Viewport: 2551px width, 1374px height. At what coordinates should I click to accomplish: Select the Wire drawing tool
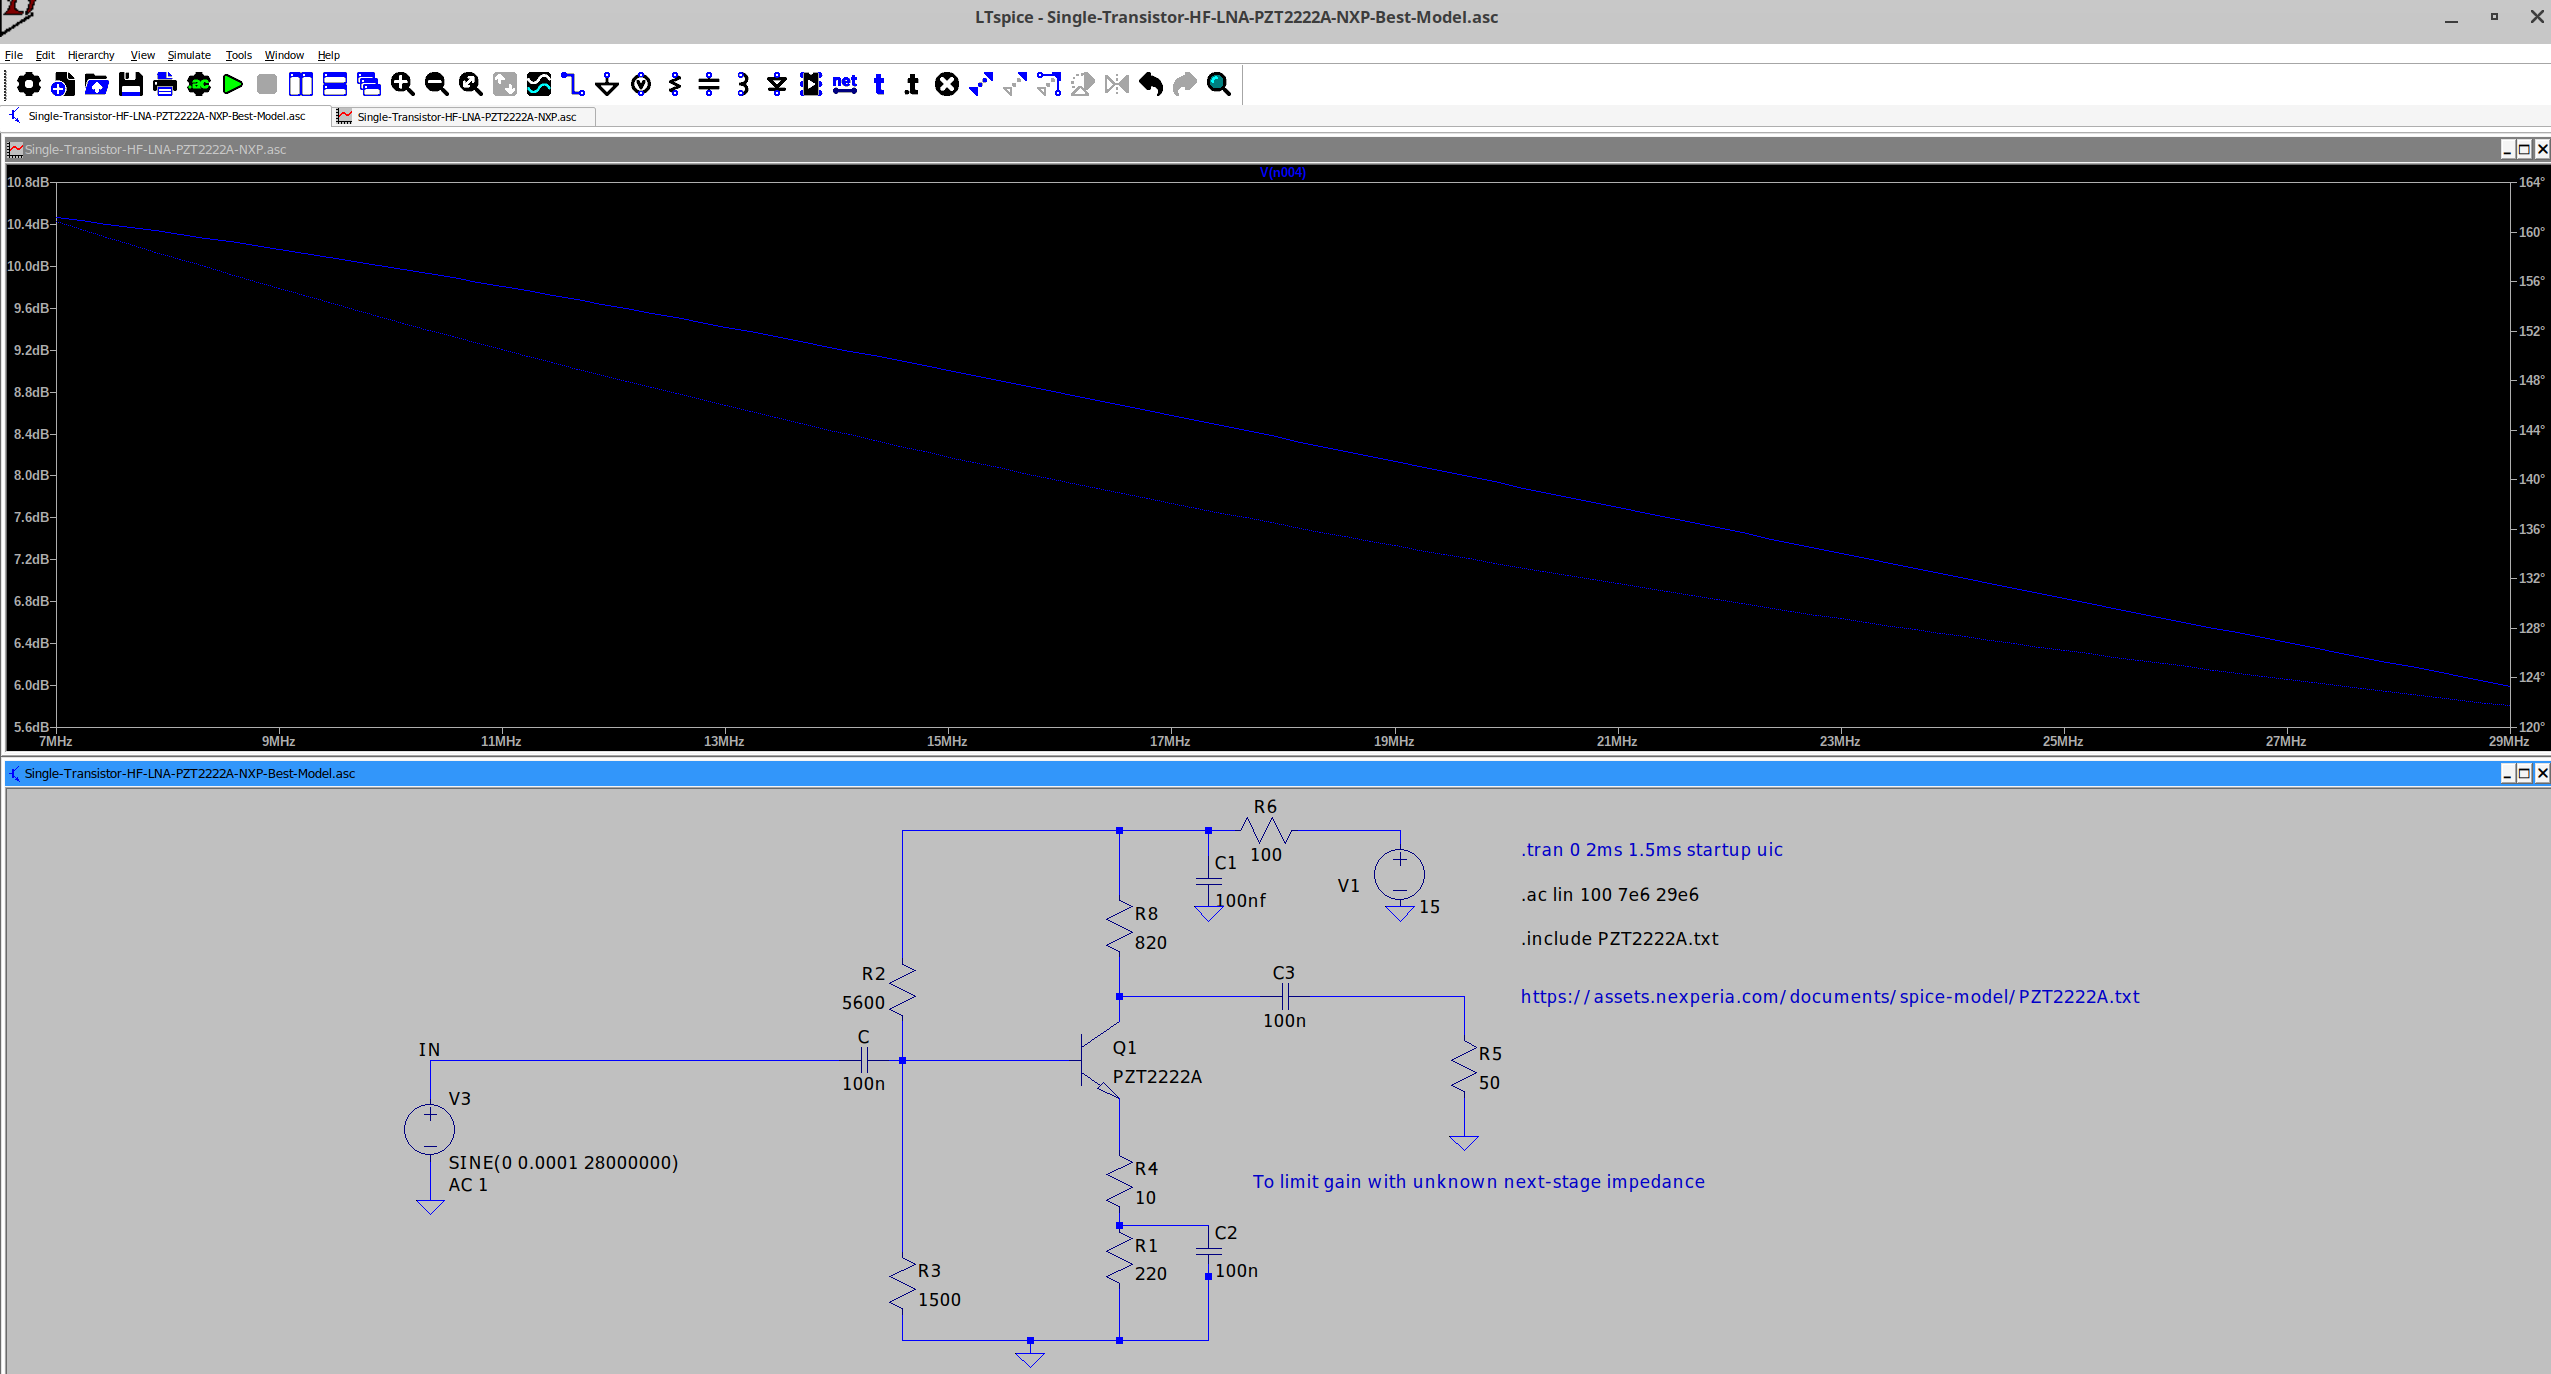coord(572,85)
